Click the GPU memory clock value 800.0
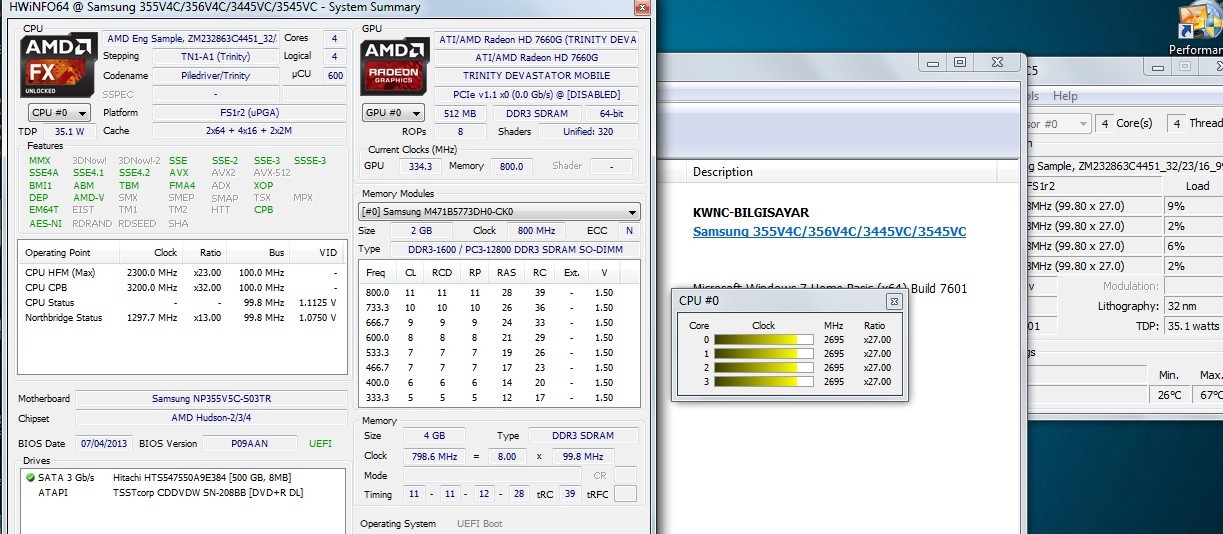 511,166
